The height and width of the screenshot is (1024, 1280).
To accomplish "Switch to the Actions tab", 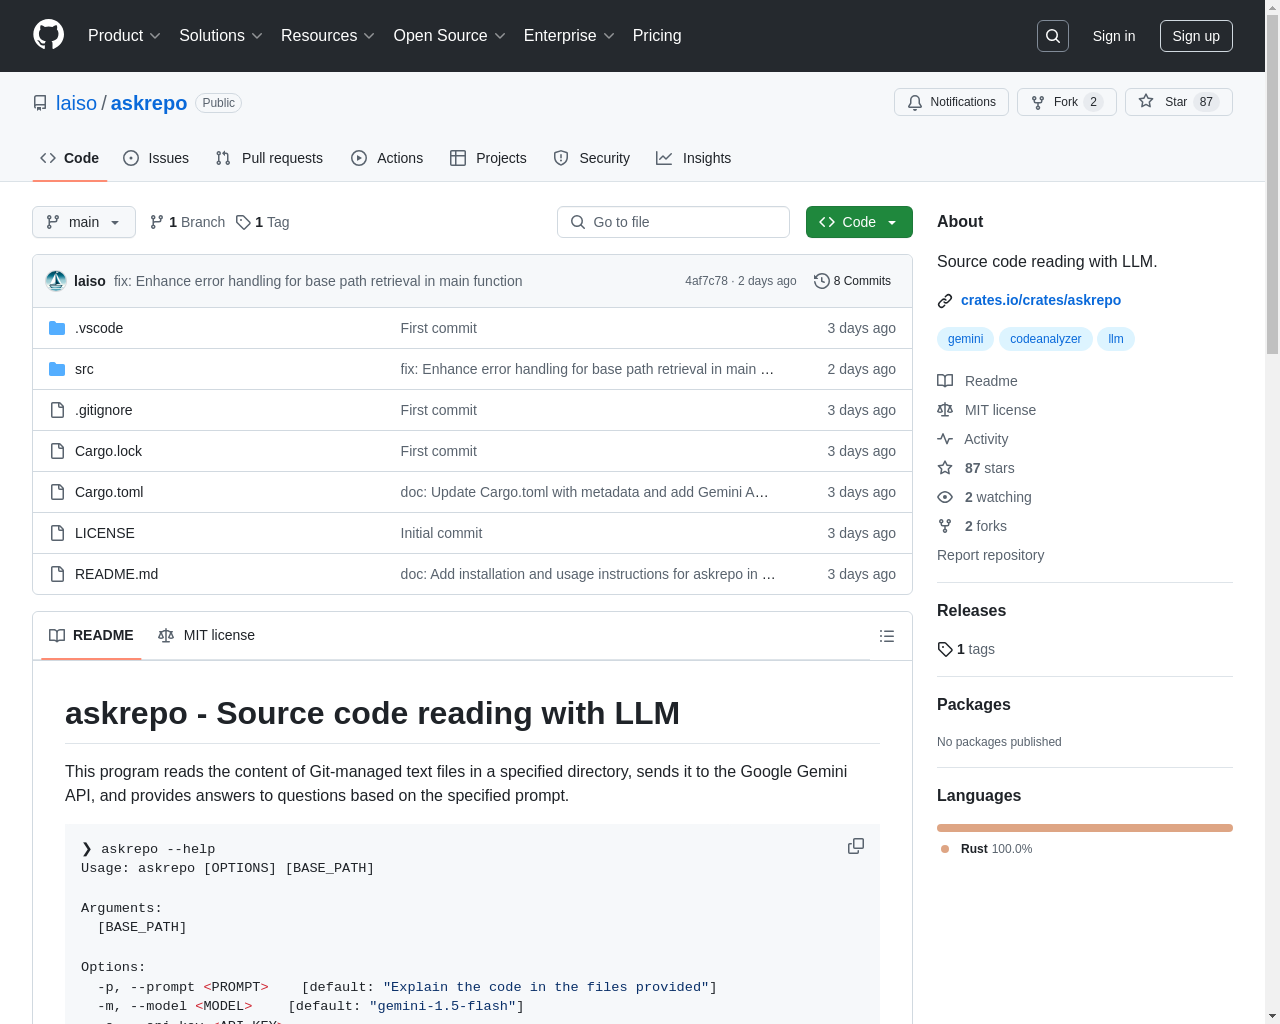I will tap(387, 158).
